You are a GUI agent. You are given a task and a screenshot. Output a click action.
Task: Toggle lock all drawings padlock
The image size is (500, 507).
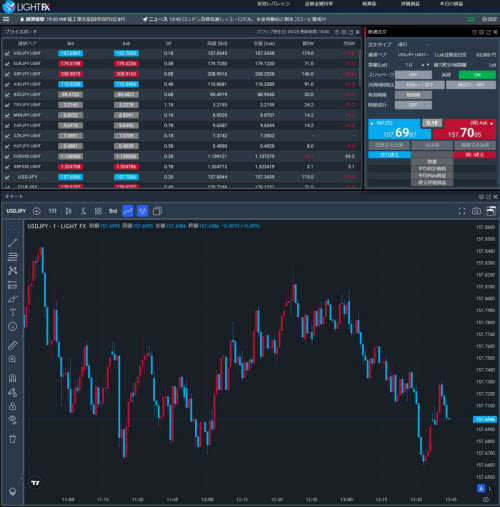(x=13, y=406)
